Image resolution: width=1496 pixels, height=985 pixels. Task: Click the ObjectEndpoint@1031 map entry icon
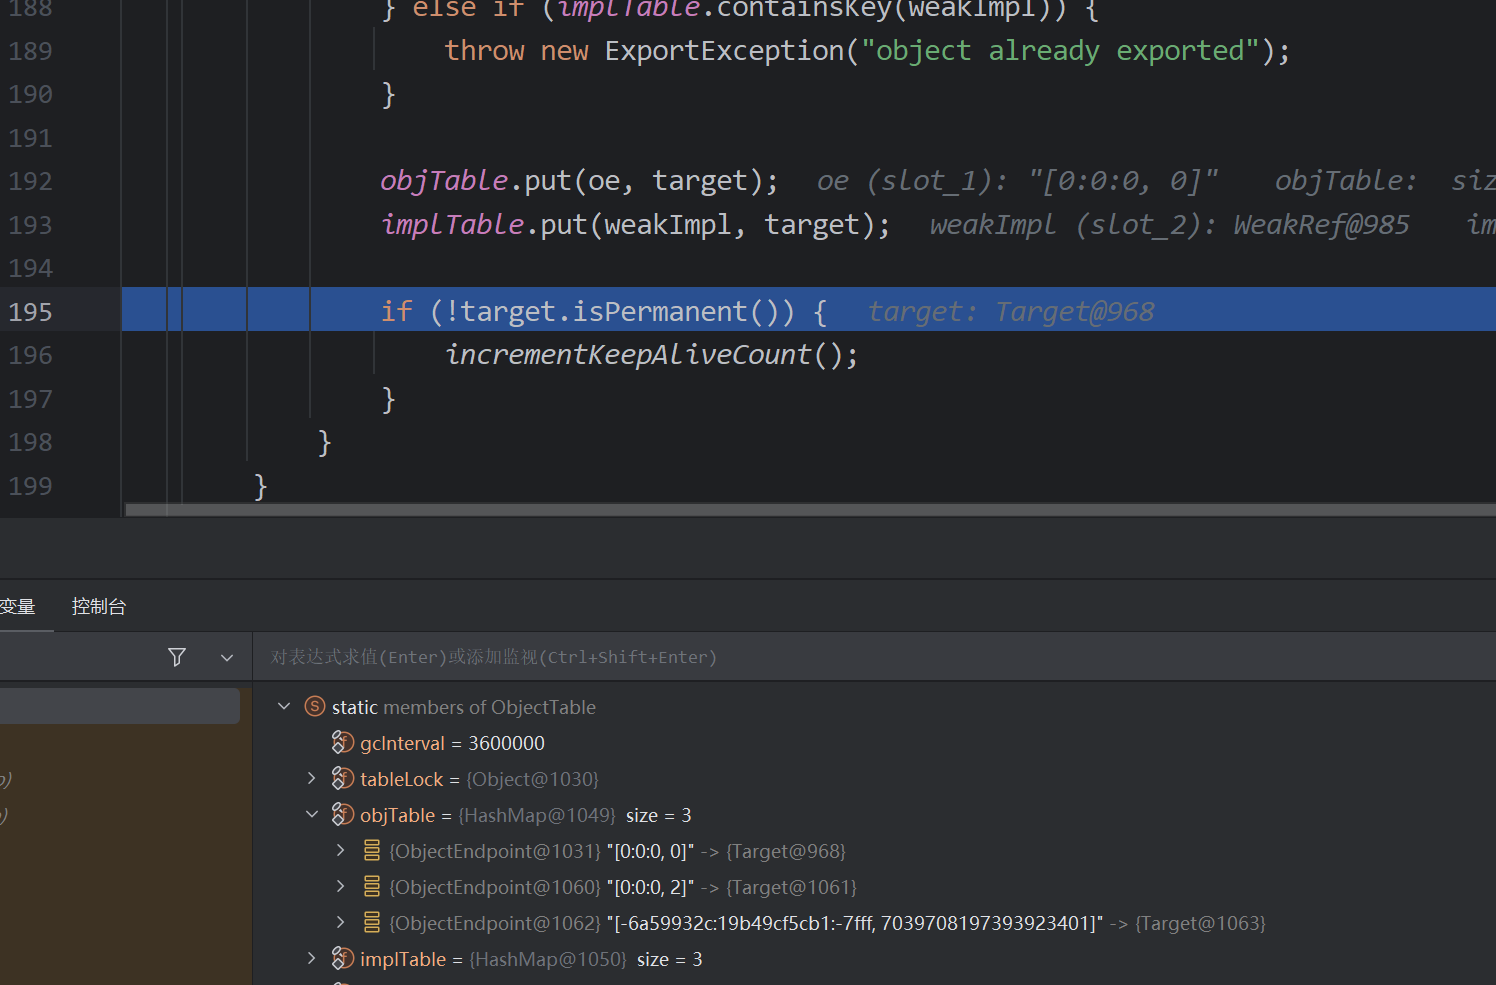[x=372, y=851]
